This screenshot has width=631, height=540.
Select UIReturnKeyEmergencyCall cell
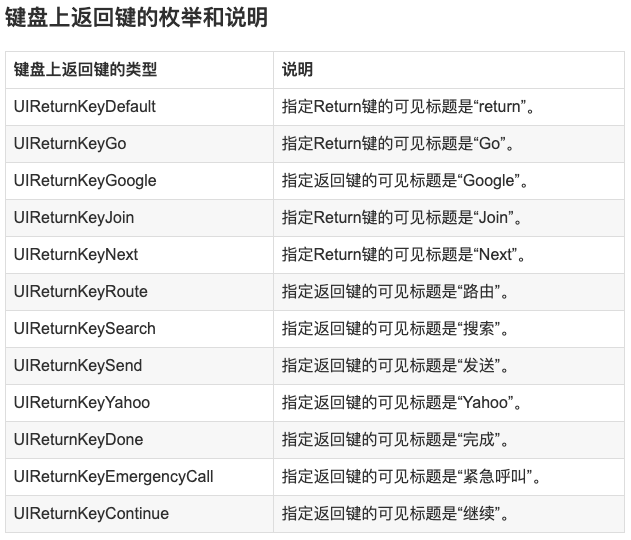coord(139,477)
